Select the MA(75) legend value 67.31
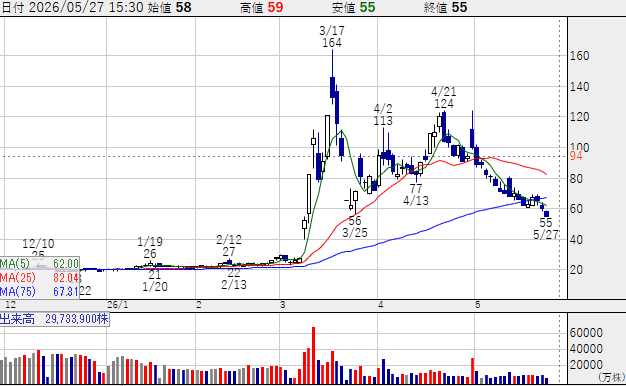Viewport: 626px width, 386px height. [66, 291]
